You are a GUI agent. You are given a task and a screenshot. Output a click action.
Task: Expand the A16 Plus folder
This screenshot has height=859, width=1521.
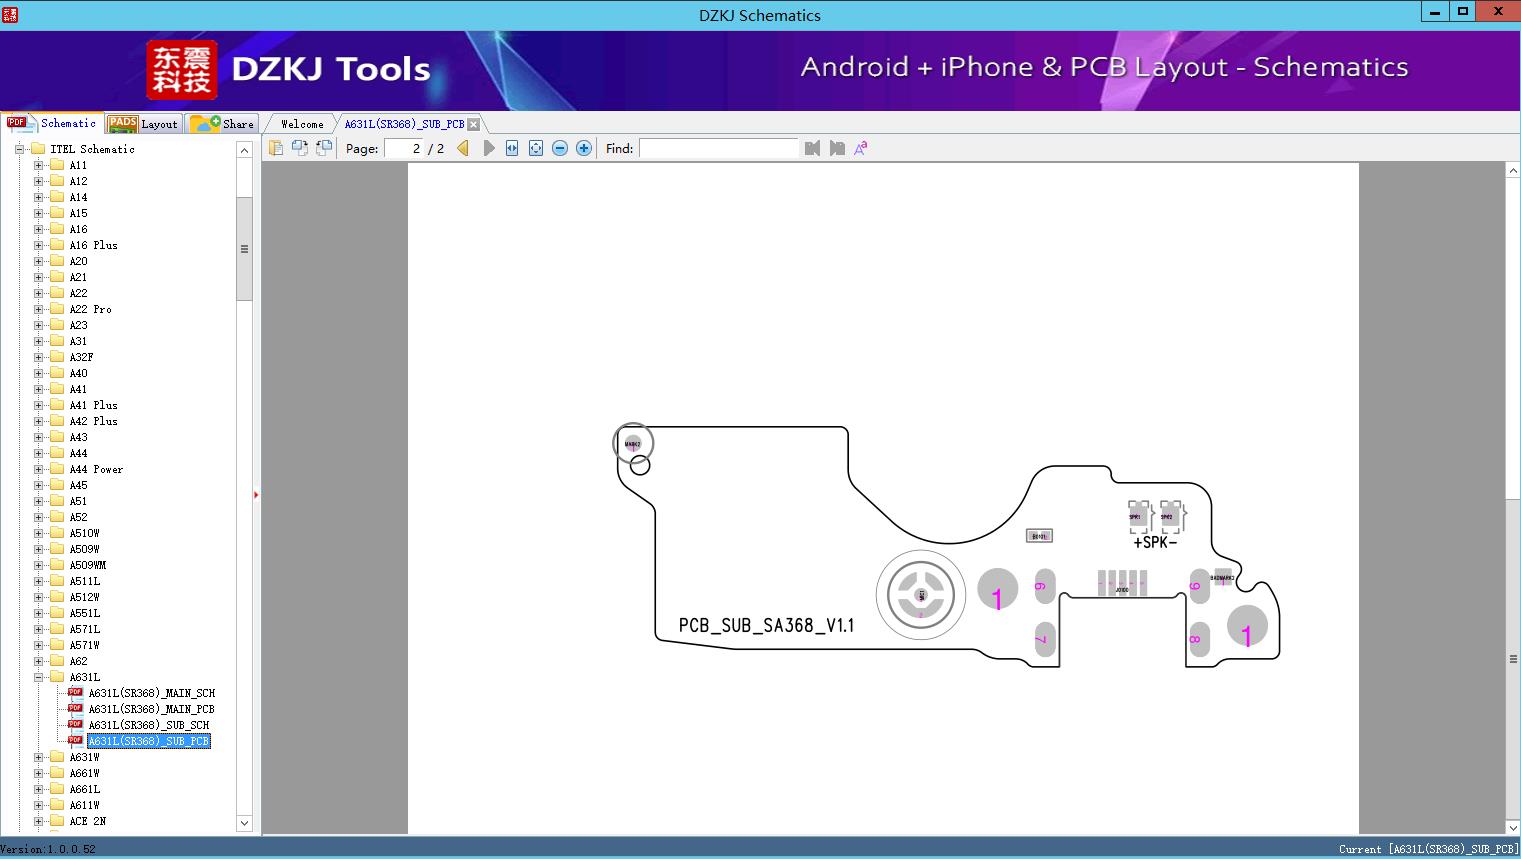38,245
